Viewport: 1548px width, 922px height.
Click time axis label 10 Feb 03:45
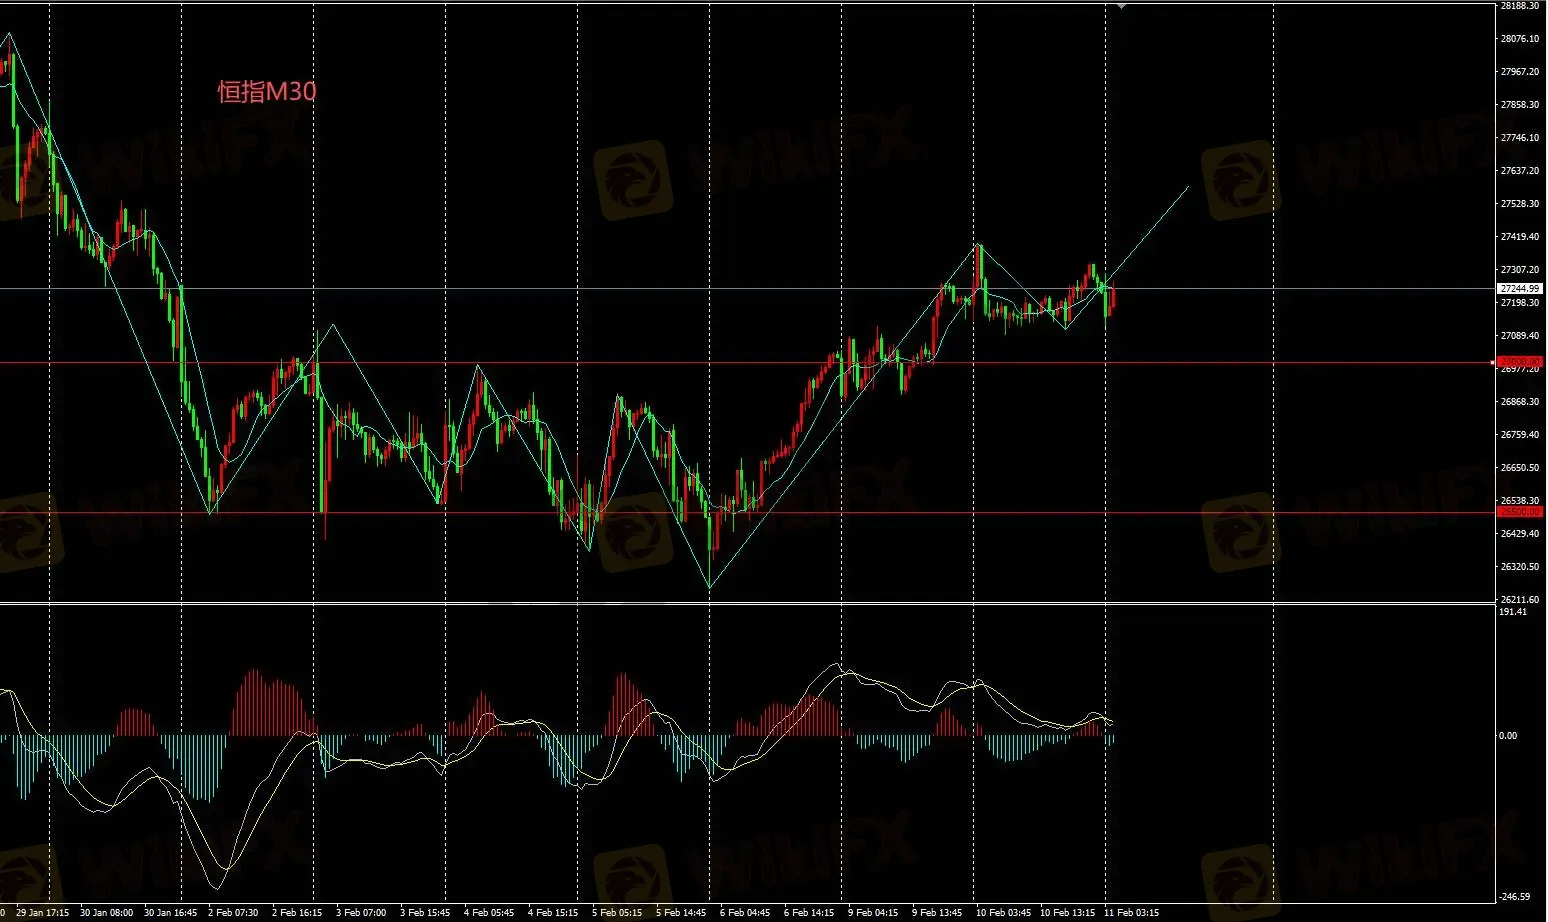coord(1003,913)
